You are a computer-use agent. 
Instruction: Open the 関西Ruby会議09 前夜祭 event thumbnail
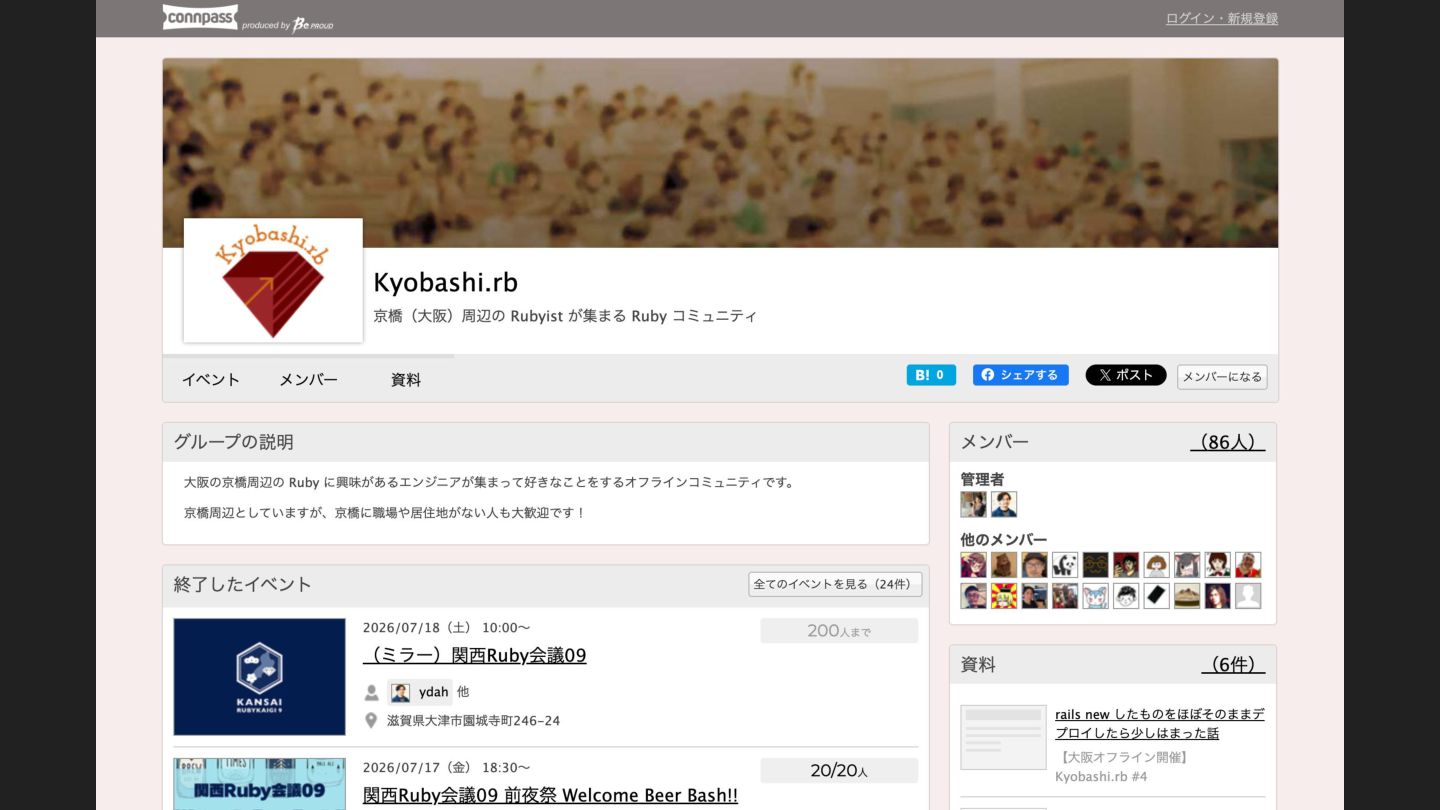point(259,784)
